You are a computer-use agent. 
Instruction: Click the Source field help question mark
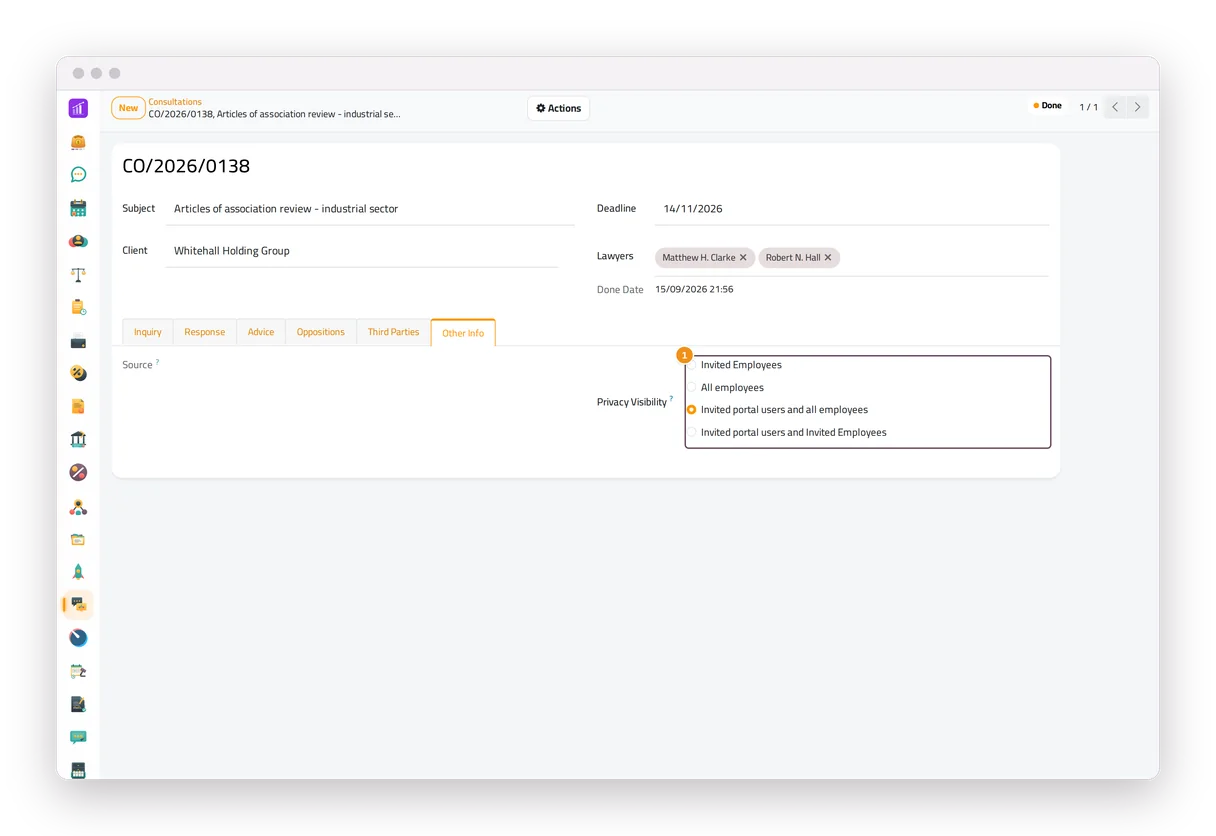158,362
